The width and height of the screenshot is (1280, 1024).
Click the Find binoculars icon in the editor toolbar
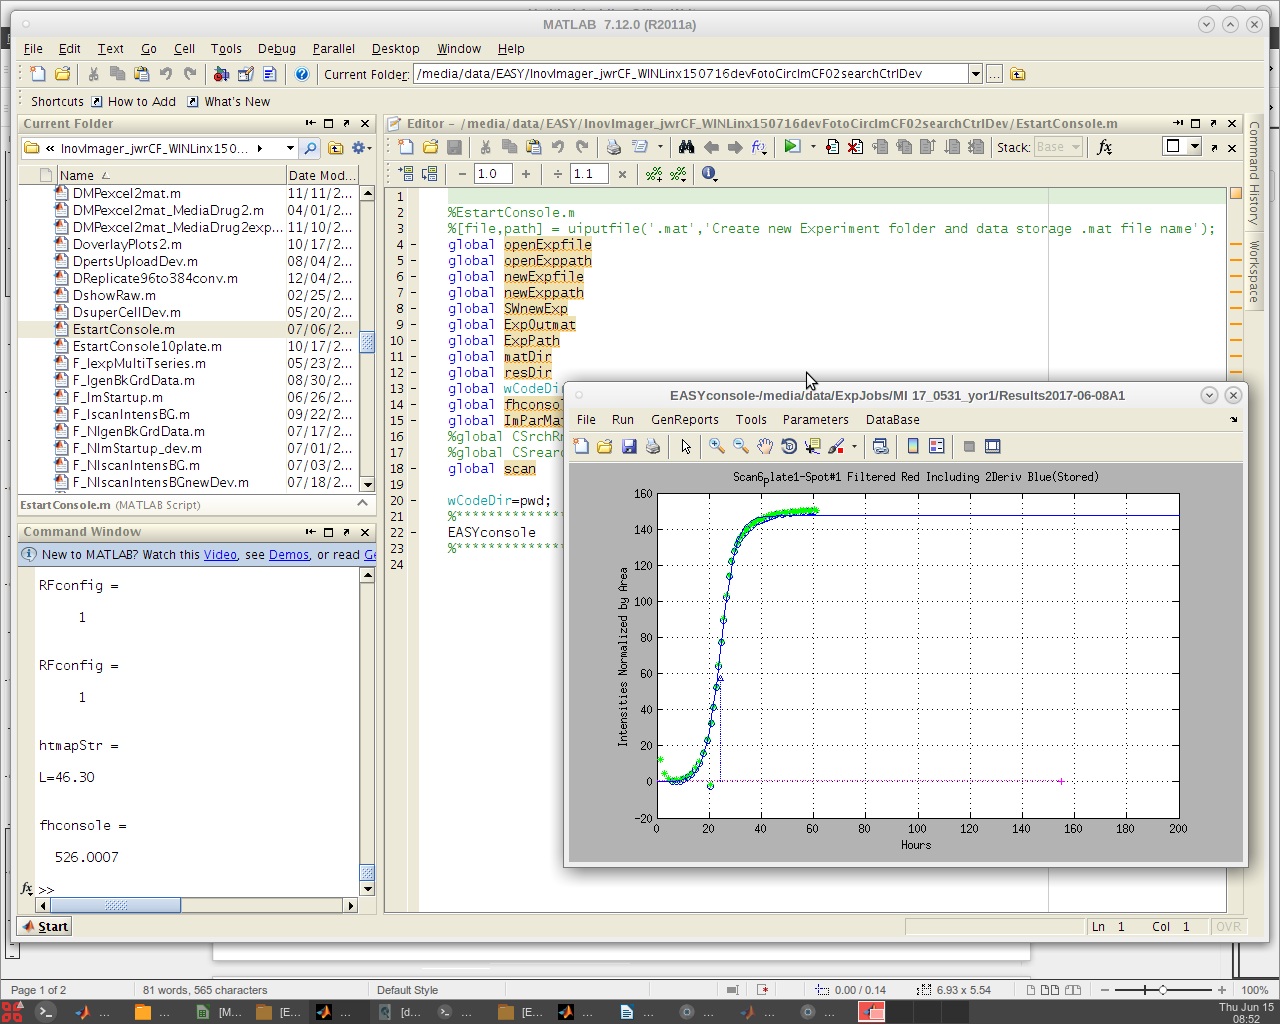[x=686, y=147]
